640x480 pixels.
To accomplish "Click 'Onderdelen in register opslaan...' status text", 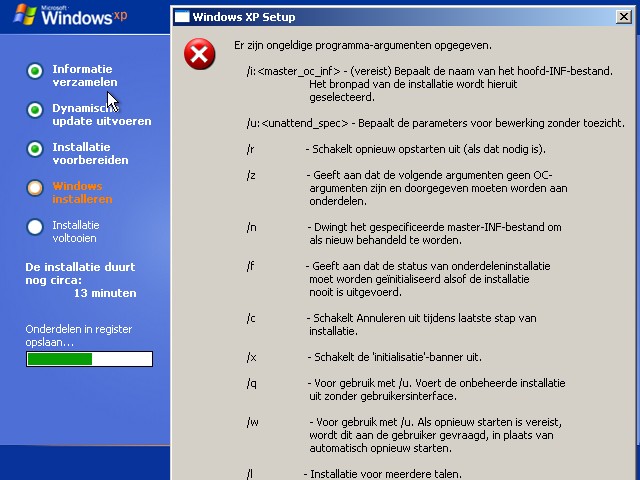I will (79, 336).
